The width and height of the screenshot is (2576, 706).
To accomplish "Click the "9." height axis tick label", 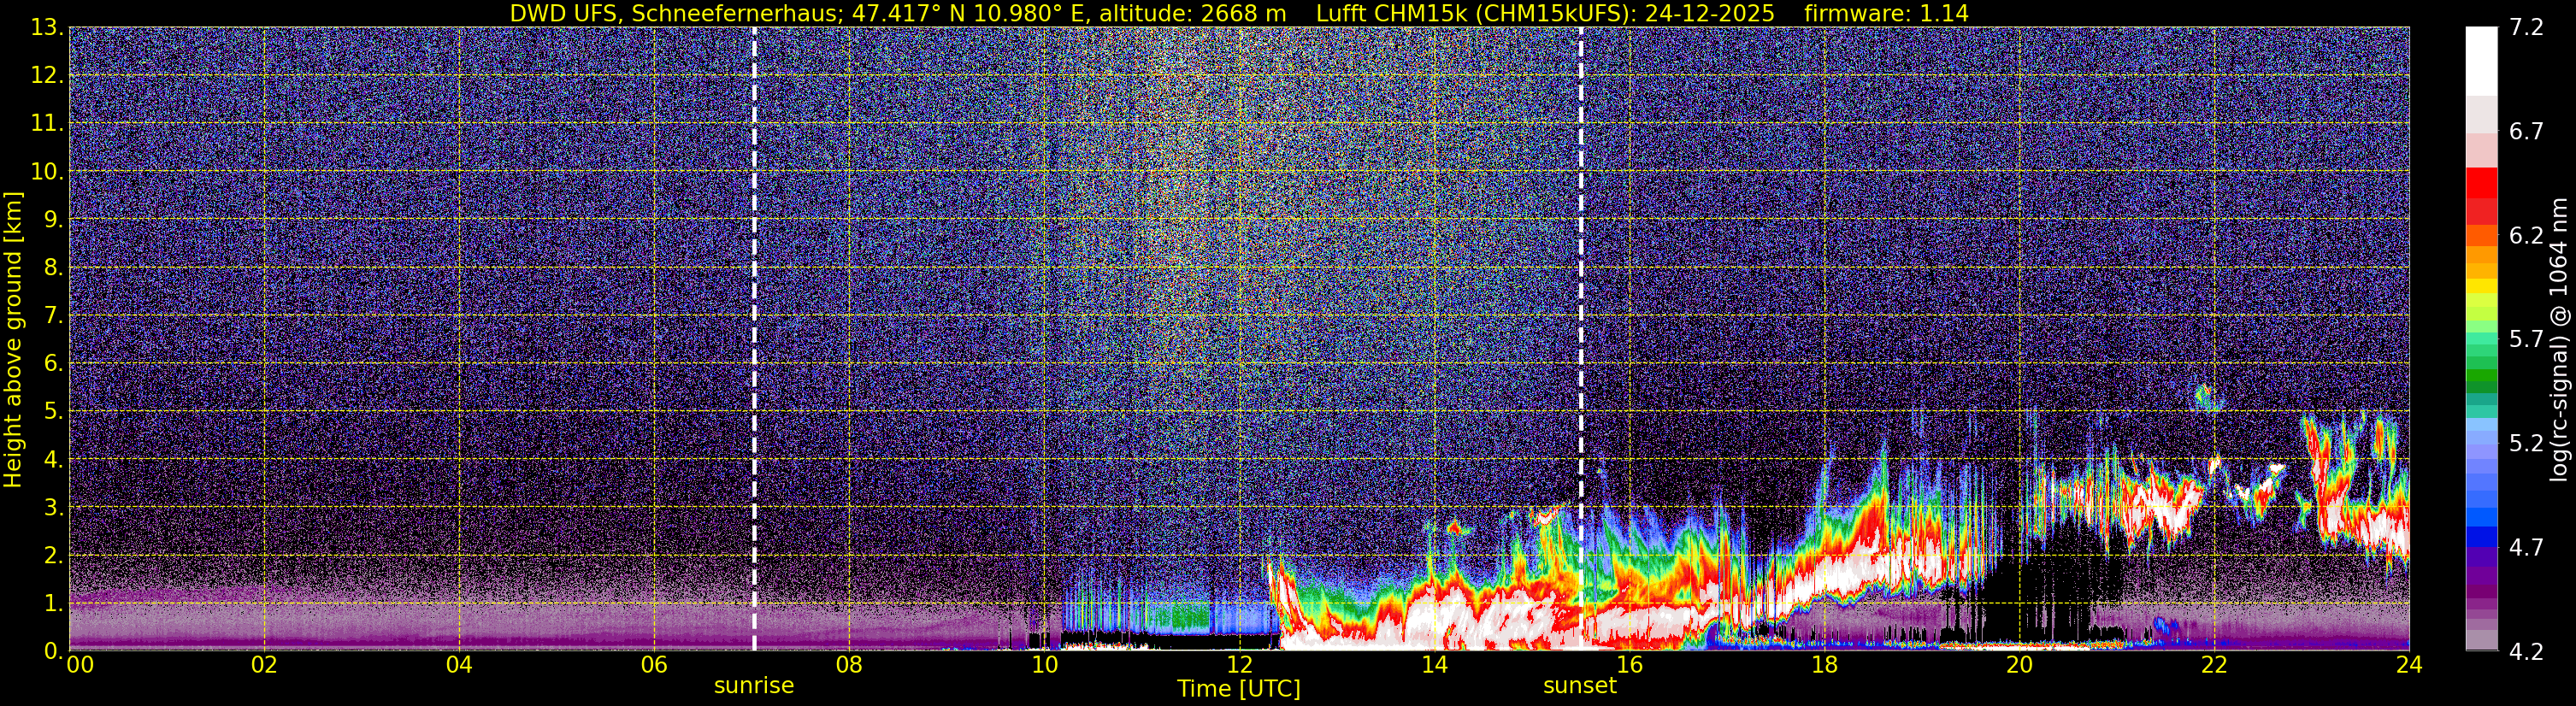I will coord(52,220).
